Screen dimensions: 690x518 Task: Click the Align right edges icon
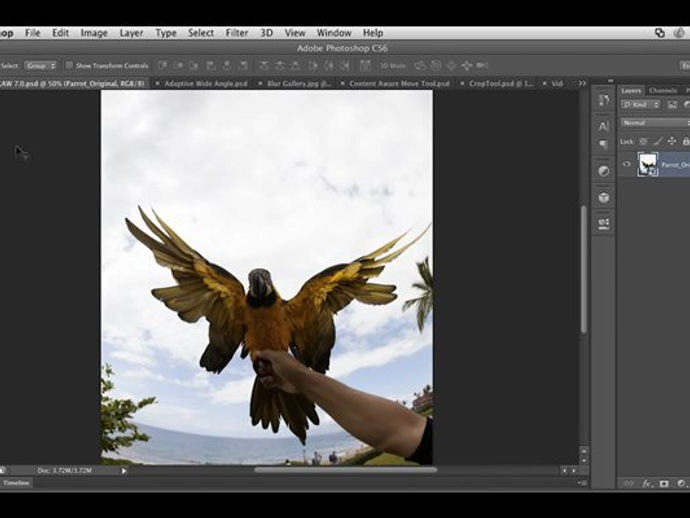[243, 66]
